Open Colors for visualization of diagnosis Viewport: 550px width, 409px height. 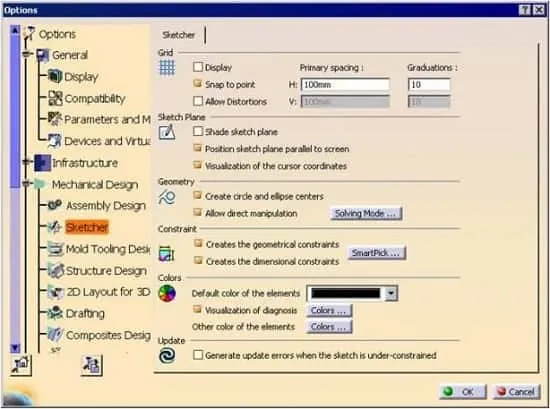[x=329, y=311]
